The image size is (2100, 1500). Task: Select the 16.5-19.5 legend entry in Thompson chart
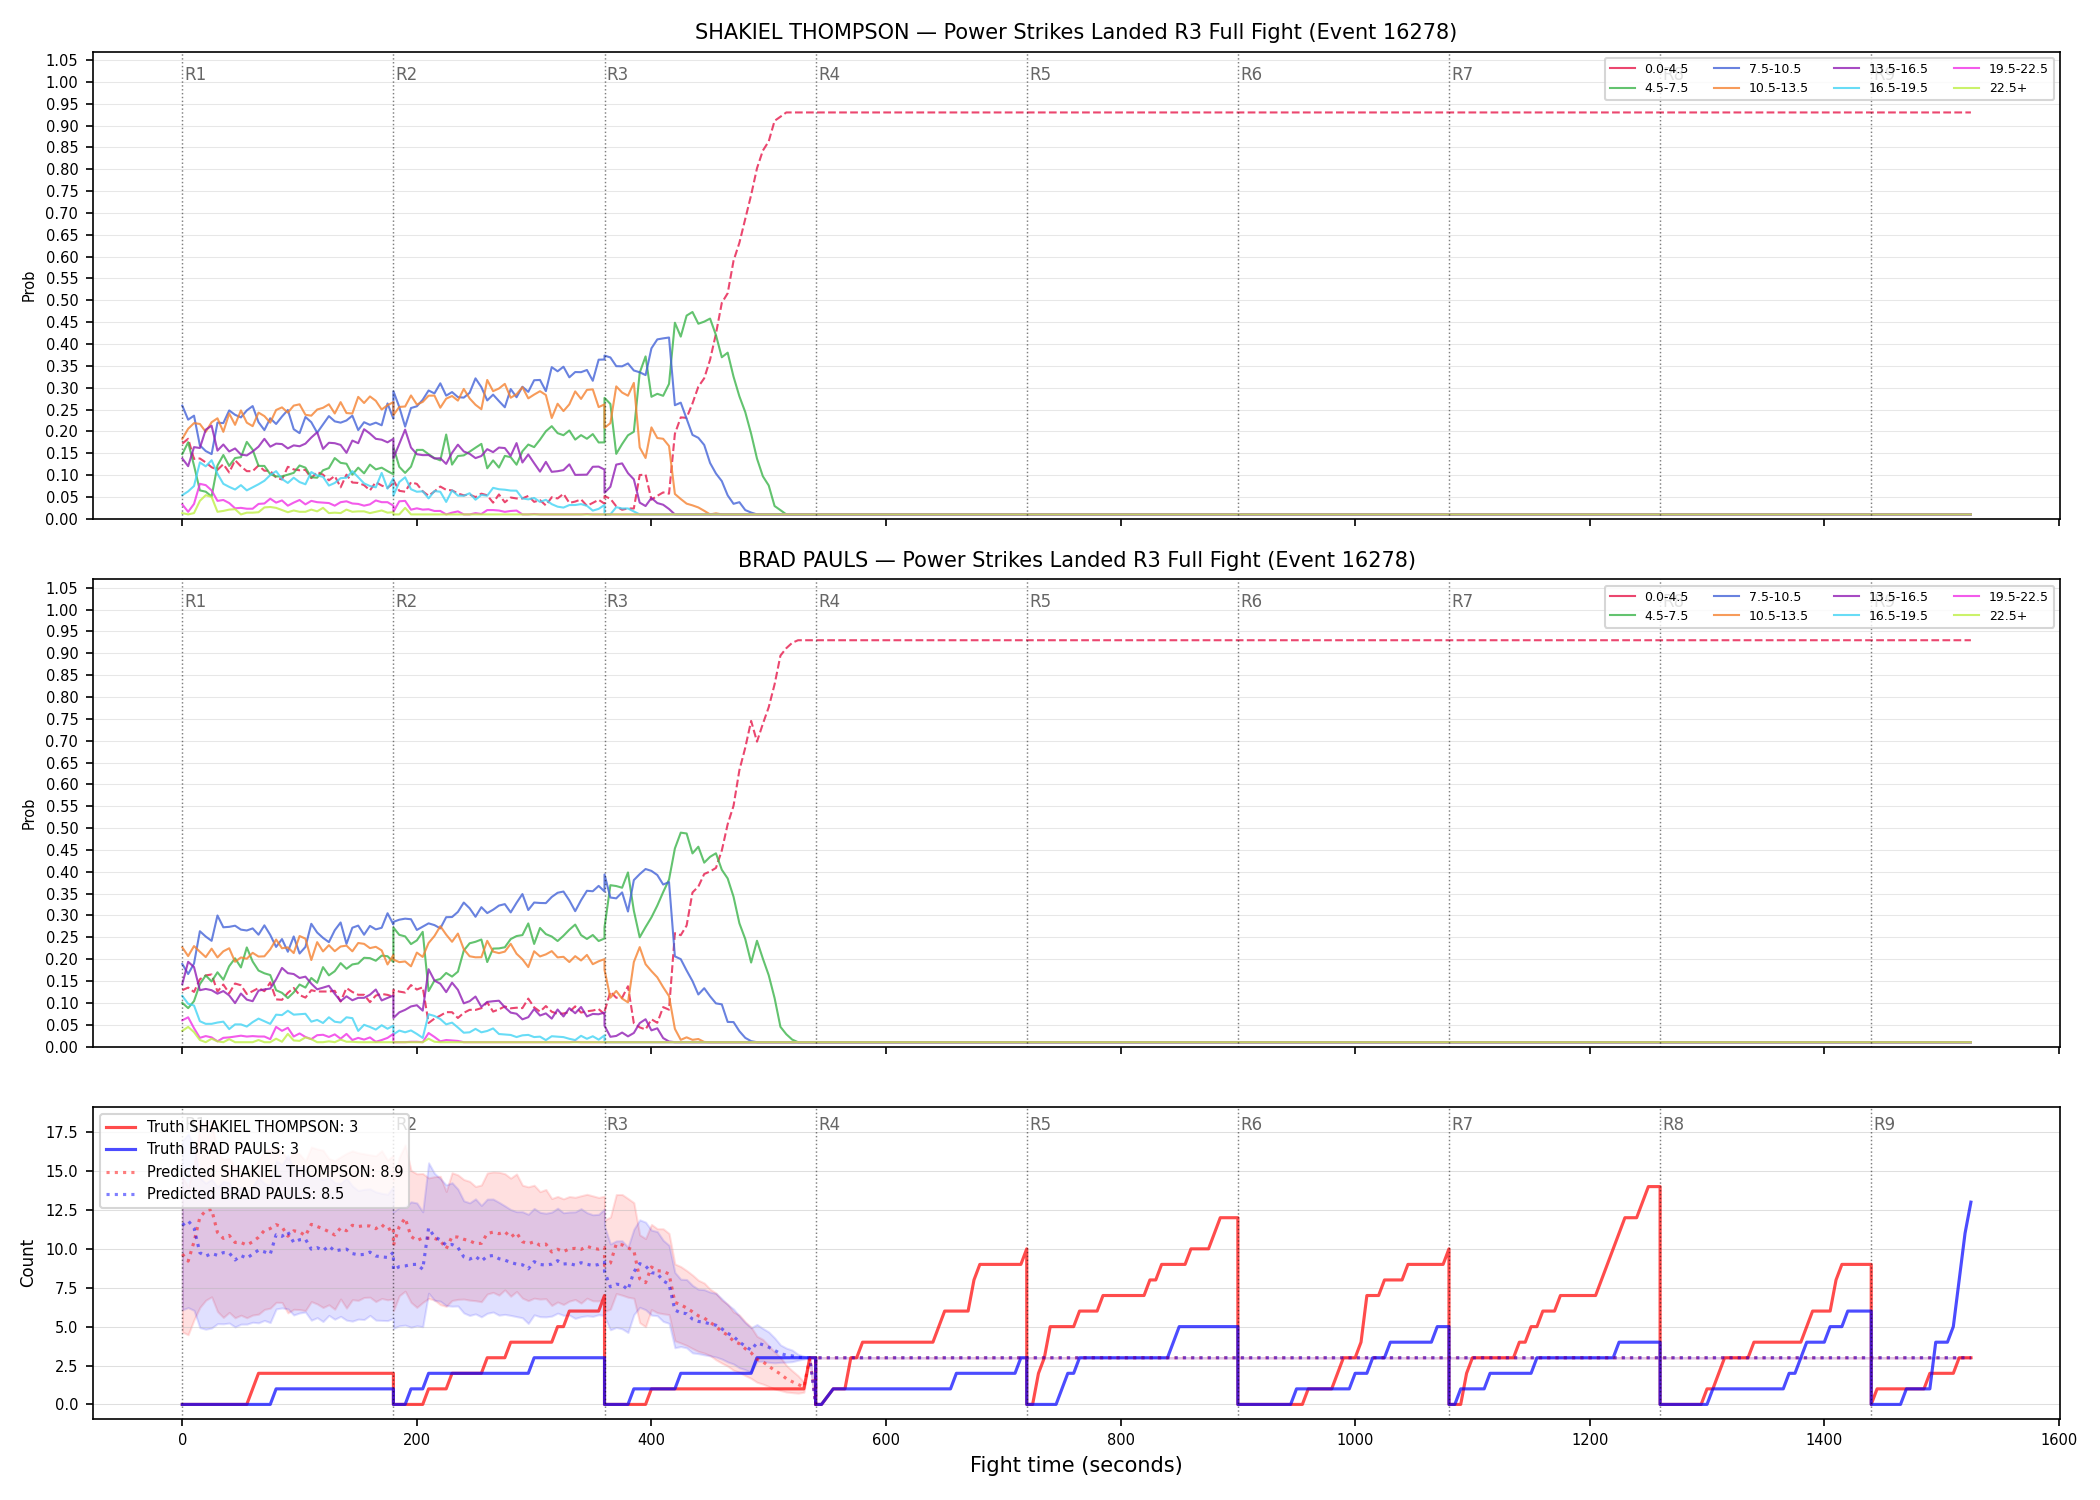[1881, 88]
